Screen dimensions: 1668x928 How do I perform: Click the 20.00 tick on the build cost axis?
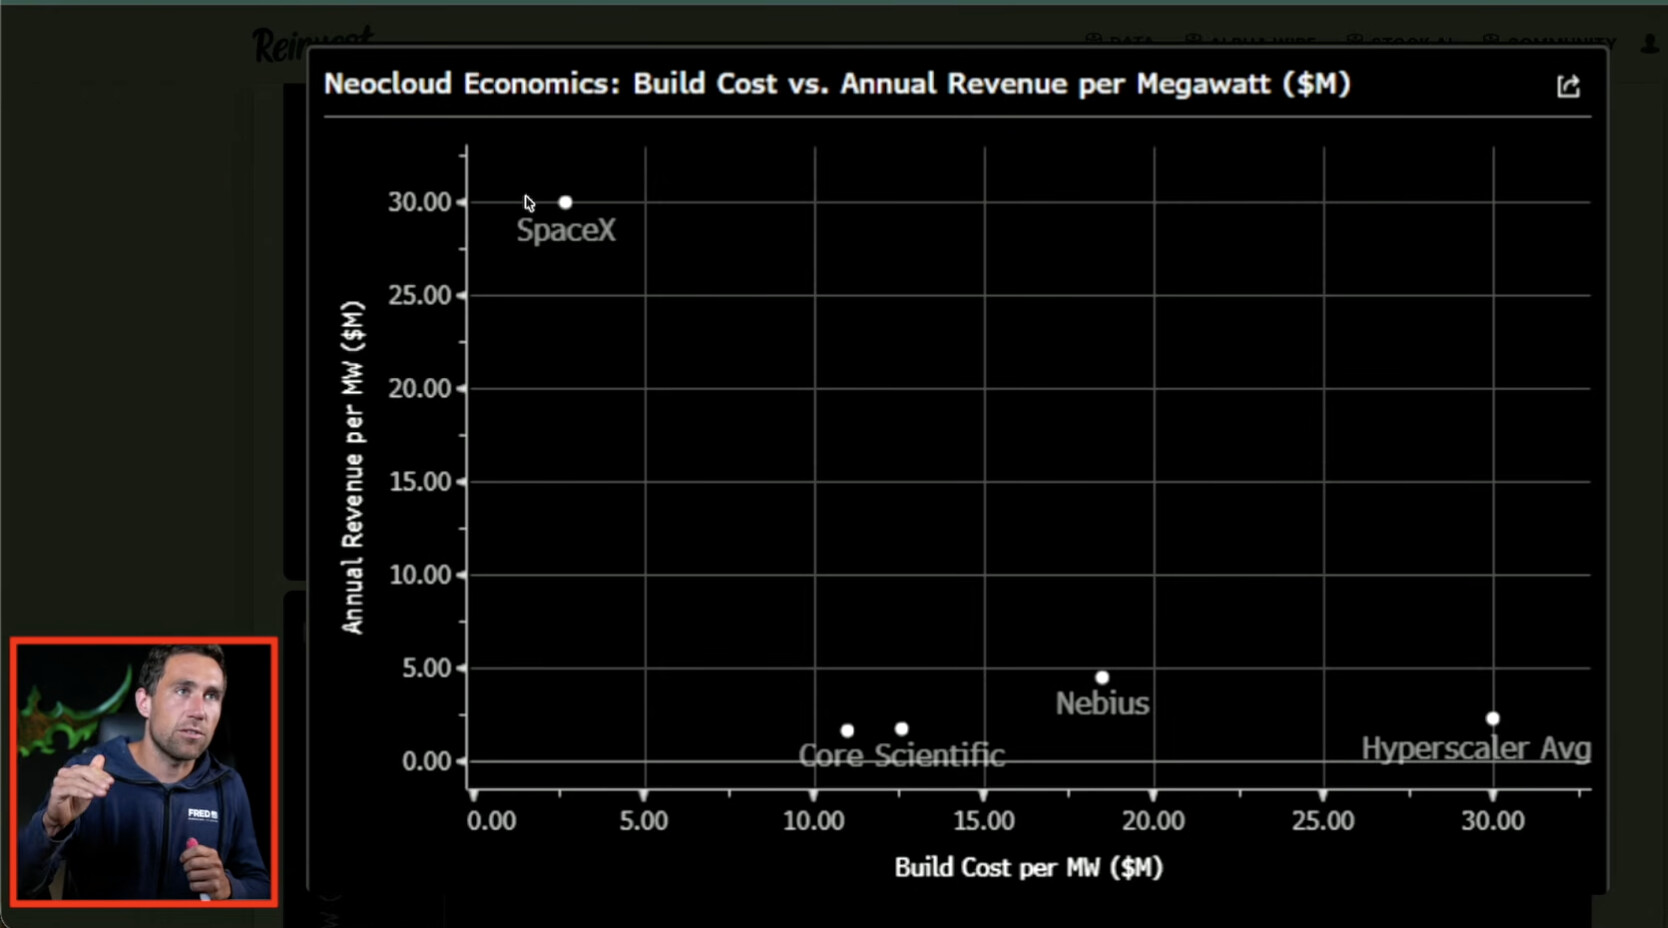click(1153, 821)
